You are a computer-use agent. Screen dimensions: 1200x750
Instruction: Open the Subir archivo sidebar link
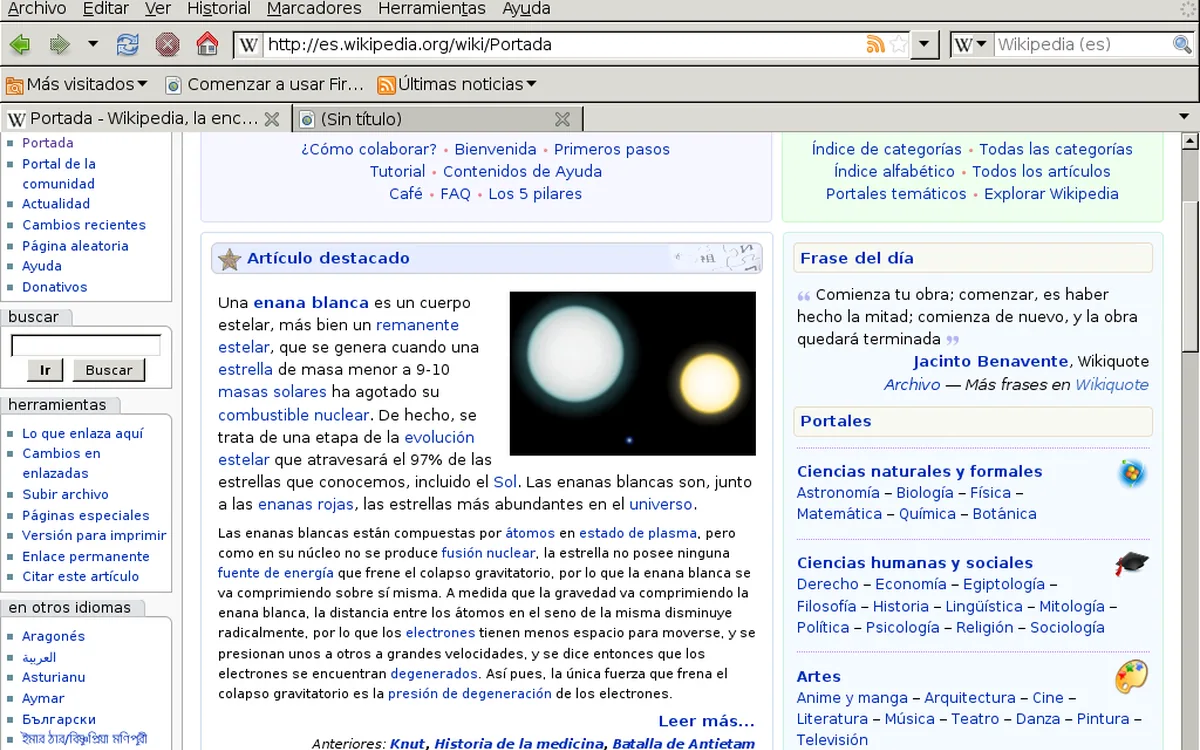[x=65, y=495]
